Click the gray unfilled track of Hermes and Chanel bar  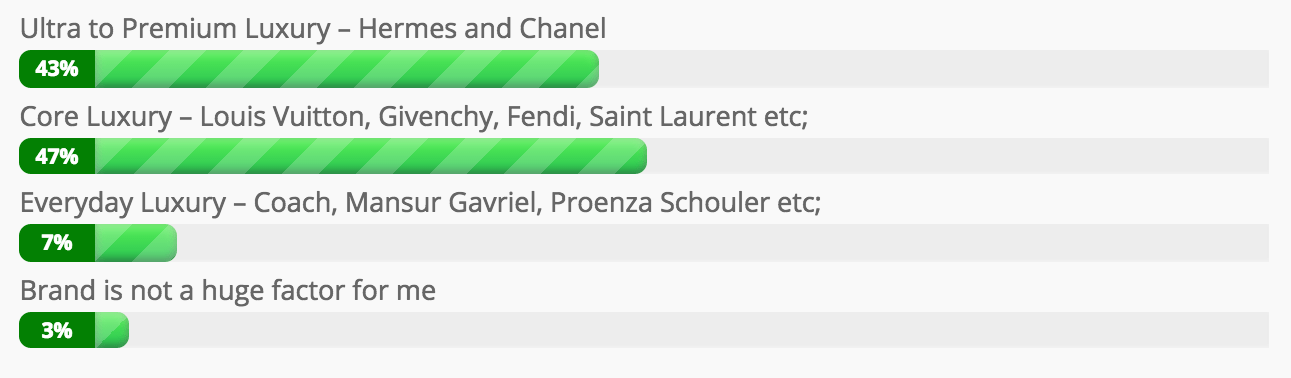[933, 69]
